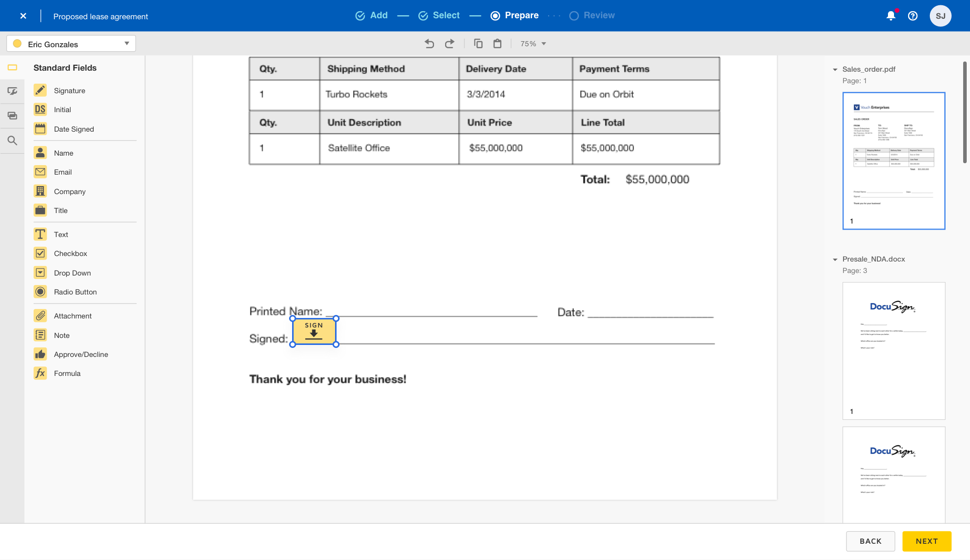Click the "Thank you for your business!" text
The height and width of the screenshot is (560, 970).
(328, 379)
